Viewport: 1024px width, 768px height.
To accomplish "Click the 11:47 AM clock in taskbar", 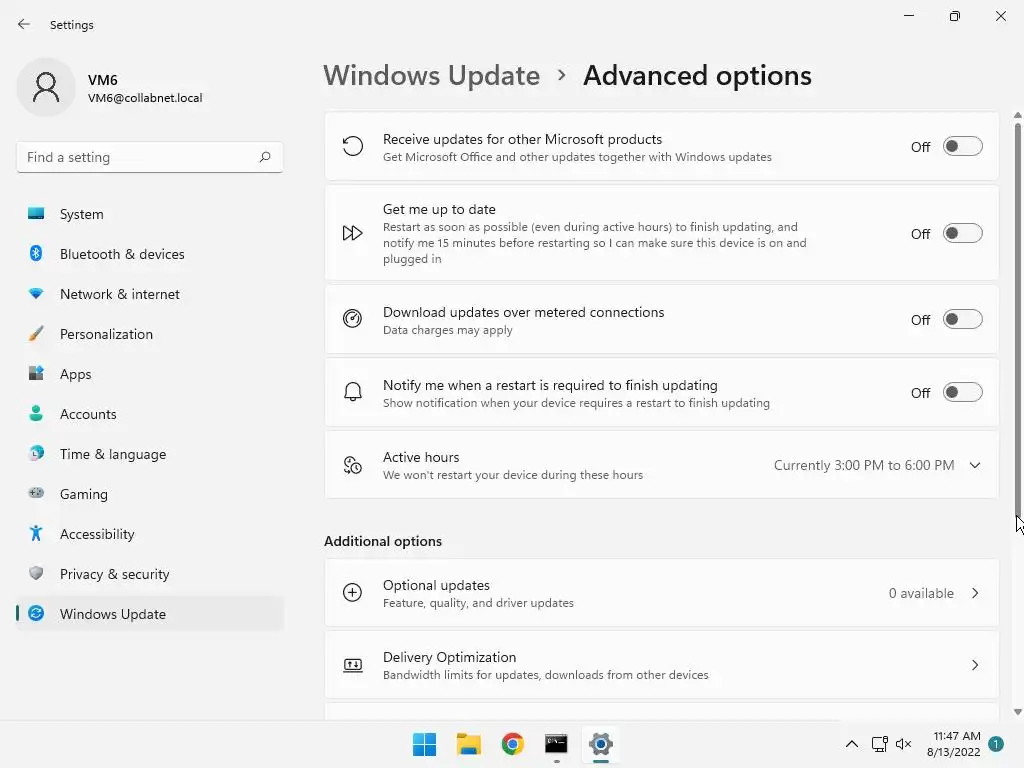I will [x=957, y=736].
